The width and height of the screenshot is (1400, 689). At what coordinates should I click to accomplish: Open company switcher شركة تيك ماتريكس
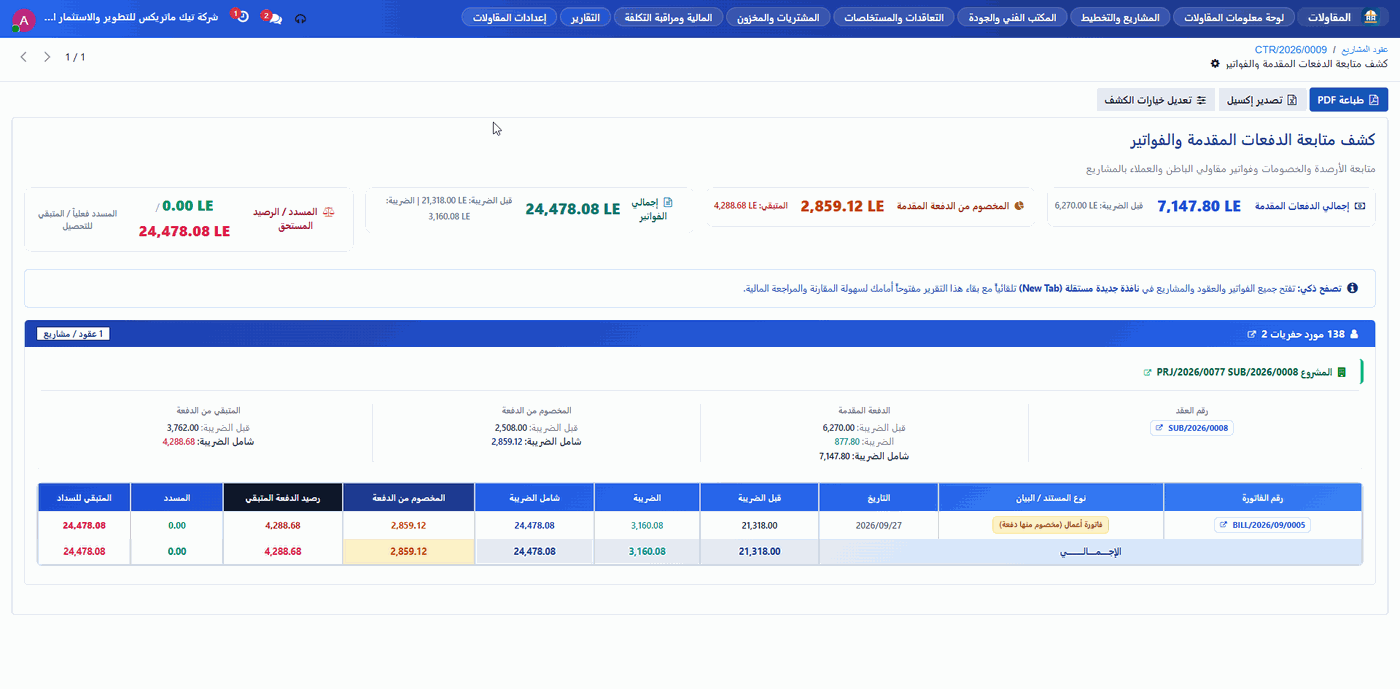pos(132,18)
